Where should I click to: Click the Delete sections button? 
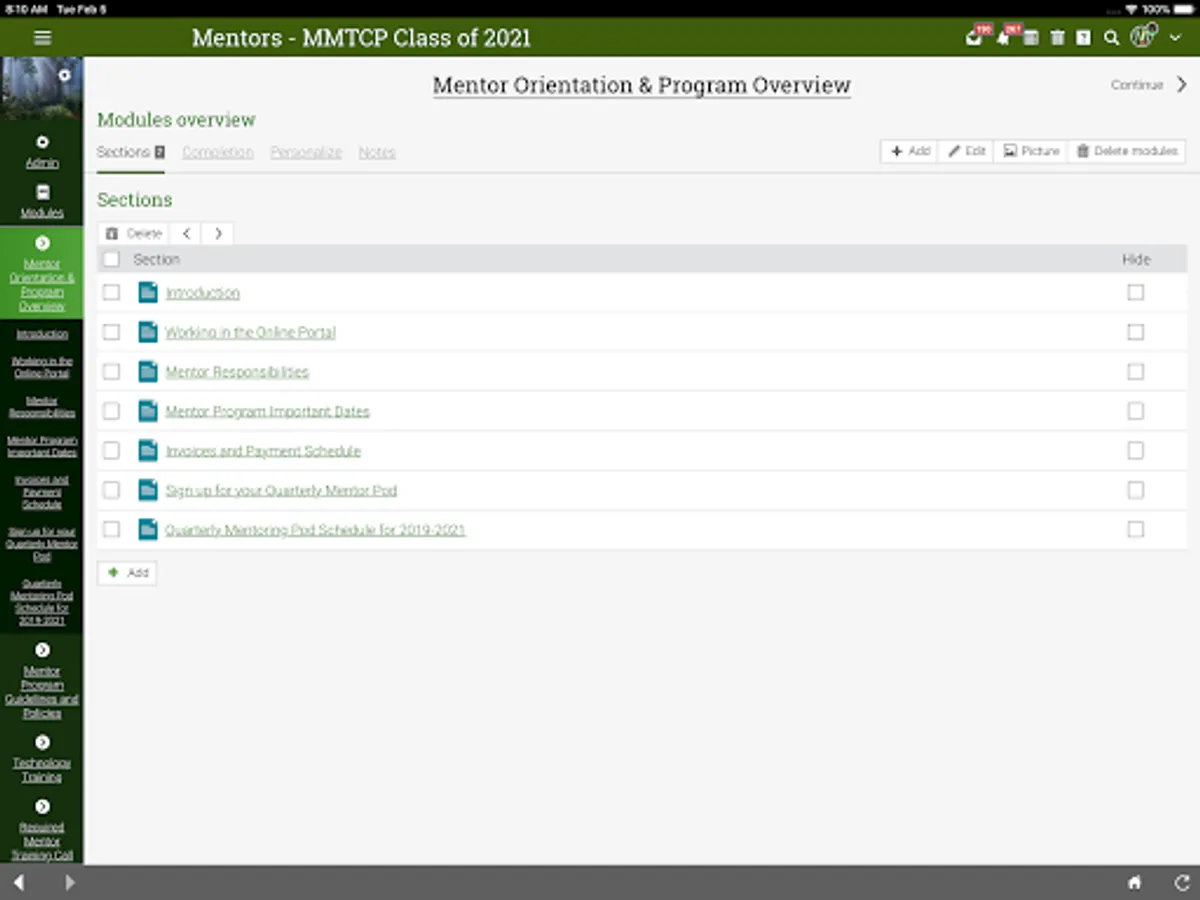[x=134, y=233]
